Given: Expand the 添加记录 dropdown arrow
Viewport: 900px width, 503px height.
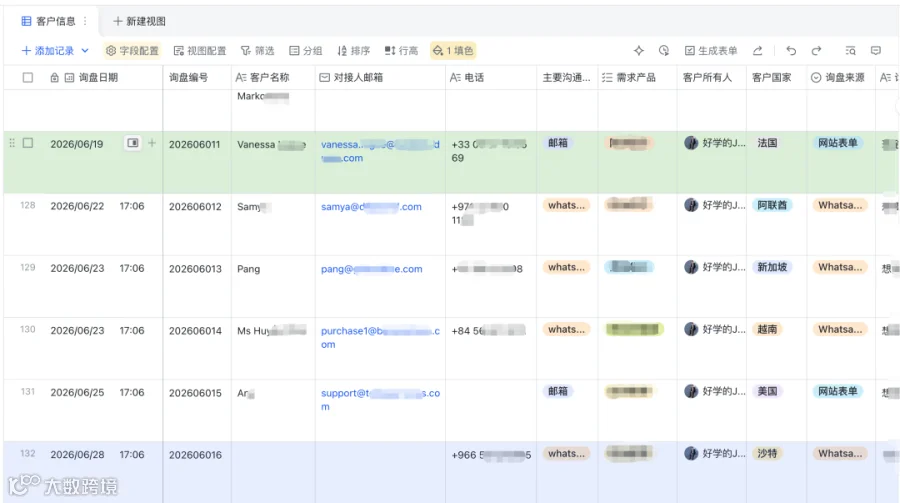Looking at the screenshot, I should click(85, 51).
